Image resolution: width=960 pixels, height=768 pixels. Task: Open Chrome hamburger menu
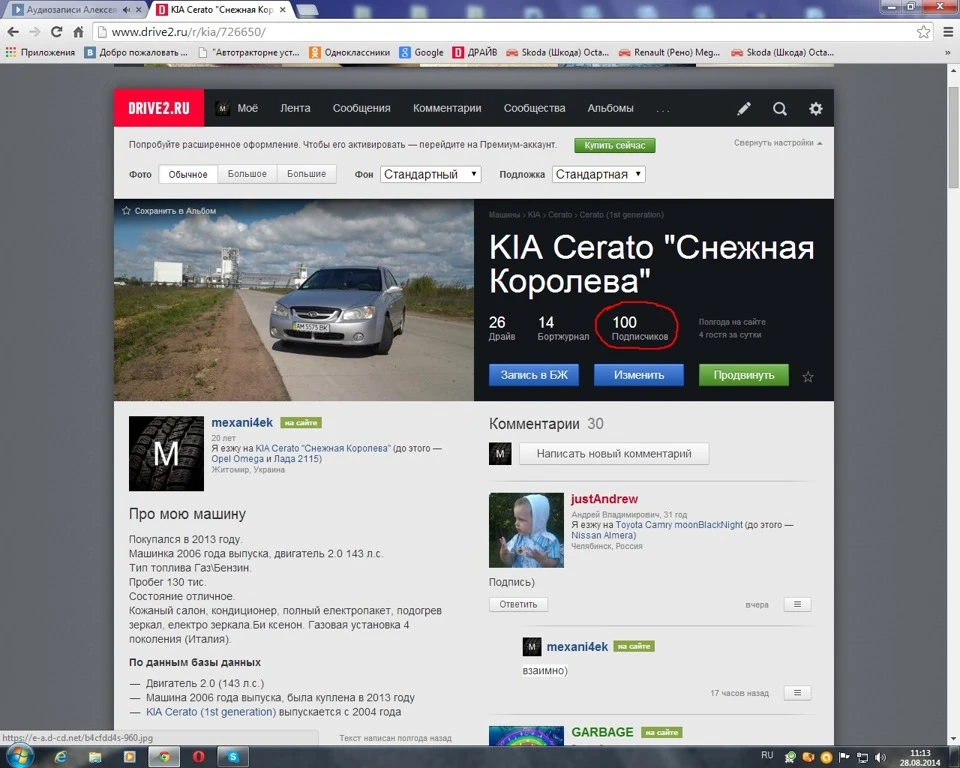pos(948,32)
